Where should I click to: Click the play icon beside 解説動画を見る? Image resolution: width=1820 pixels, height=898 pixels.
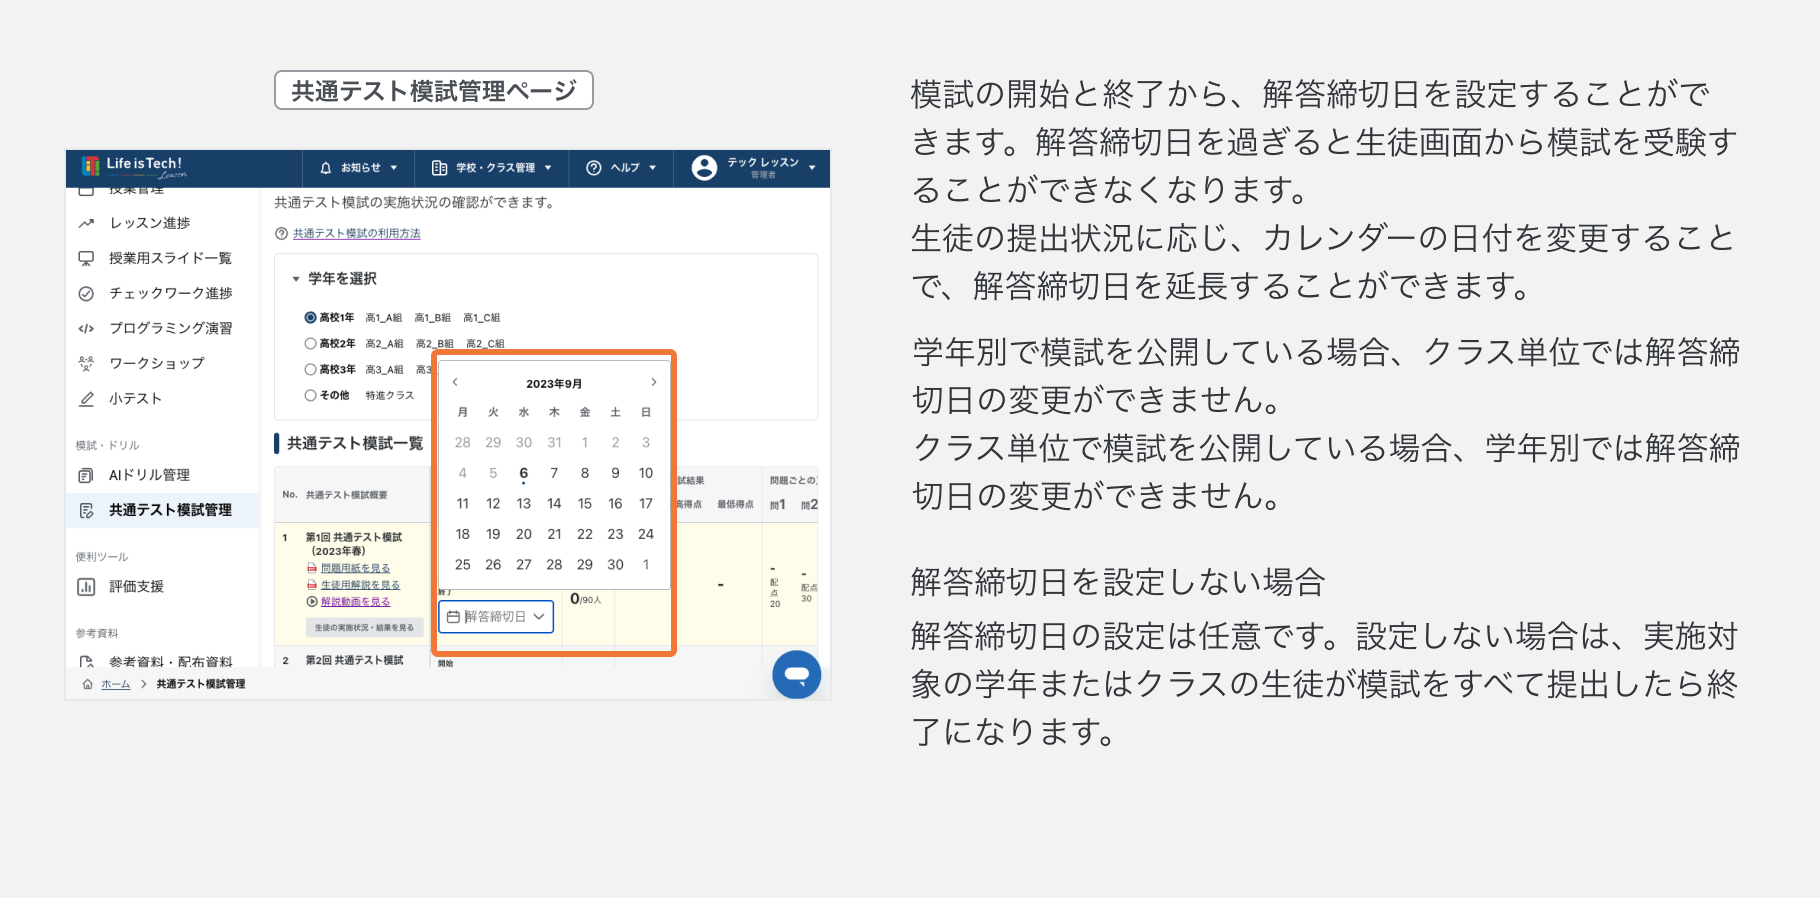(312, 602)
